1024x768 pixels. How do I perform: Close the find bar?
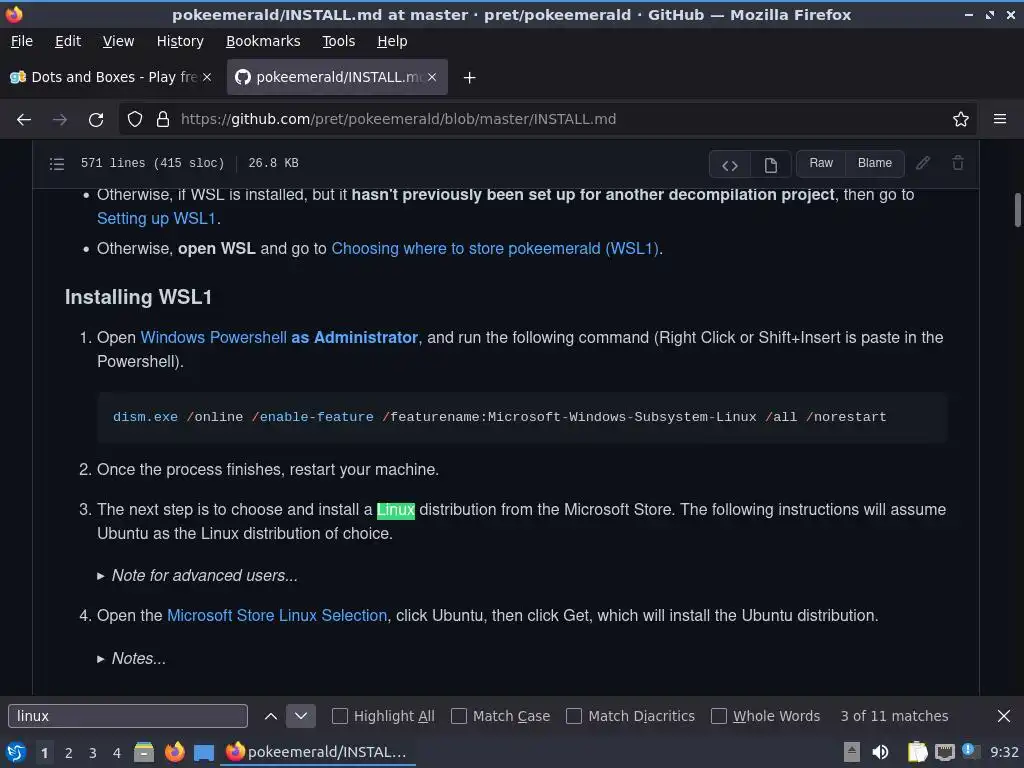tap(1004, 716)
